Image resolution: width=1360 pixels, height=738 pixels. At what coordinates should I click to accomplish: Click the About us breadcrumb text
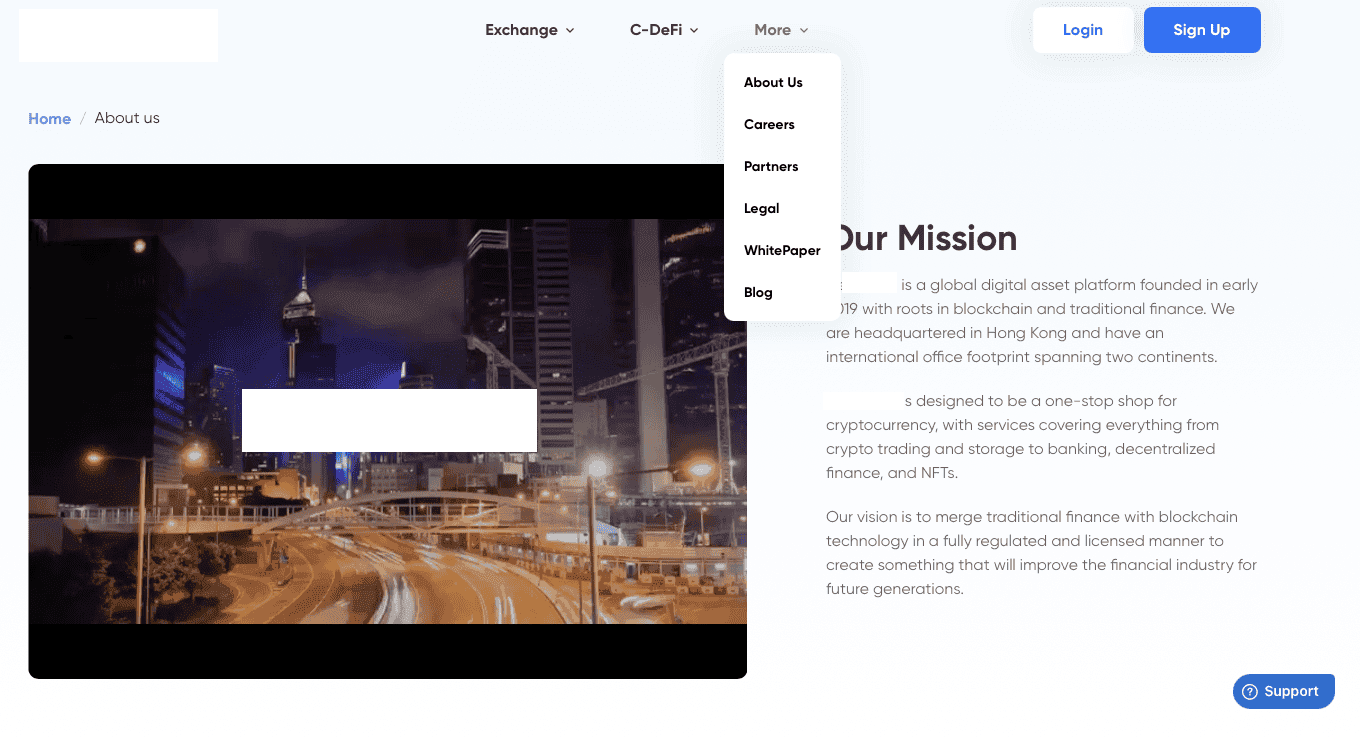[127, 118]
